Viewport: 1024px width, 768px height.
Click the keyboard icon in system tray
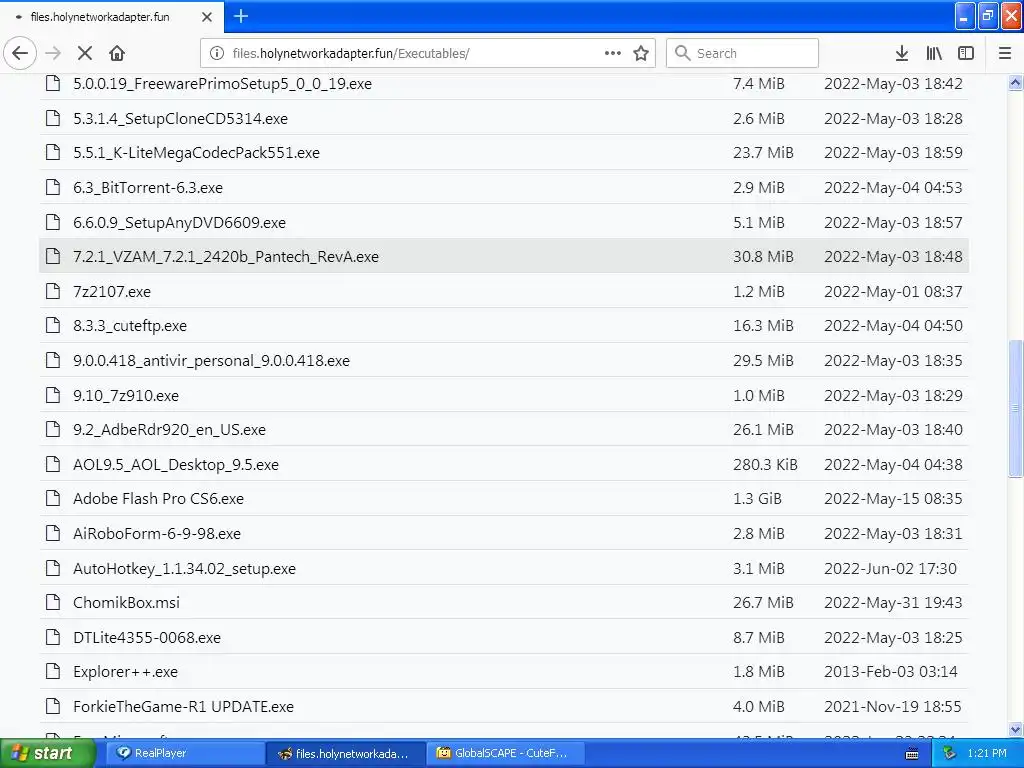[x=912, y=754]
